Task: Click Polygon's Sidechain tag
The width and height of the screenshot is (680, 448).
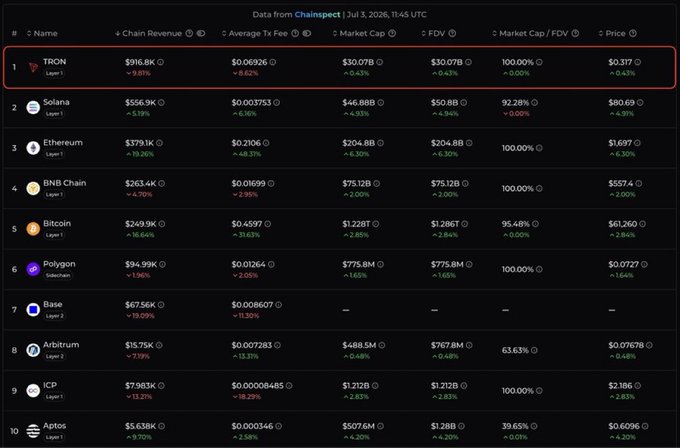Action: [58, 275]
